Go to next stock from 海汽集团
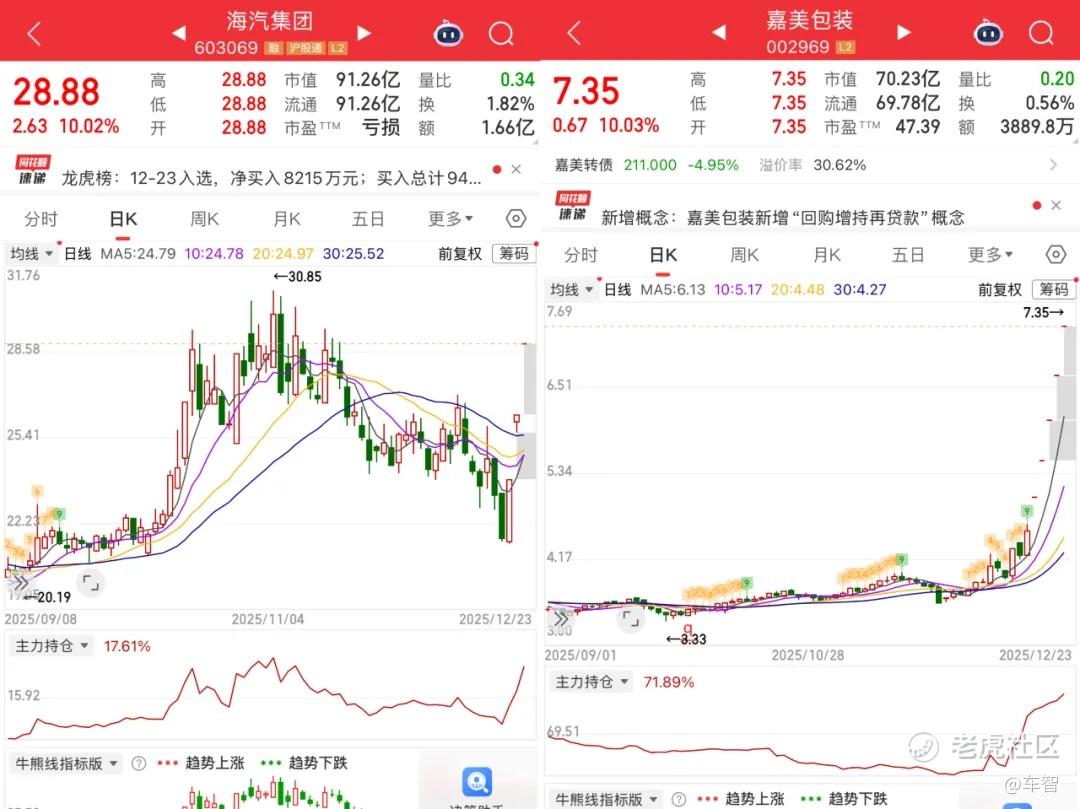The height and width of the screenshot is (809, 1080). 364,32
